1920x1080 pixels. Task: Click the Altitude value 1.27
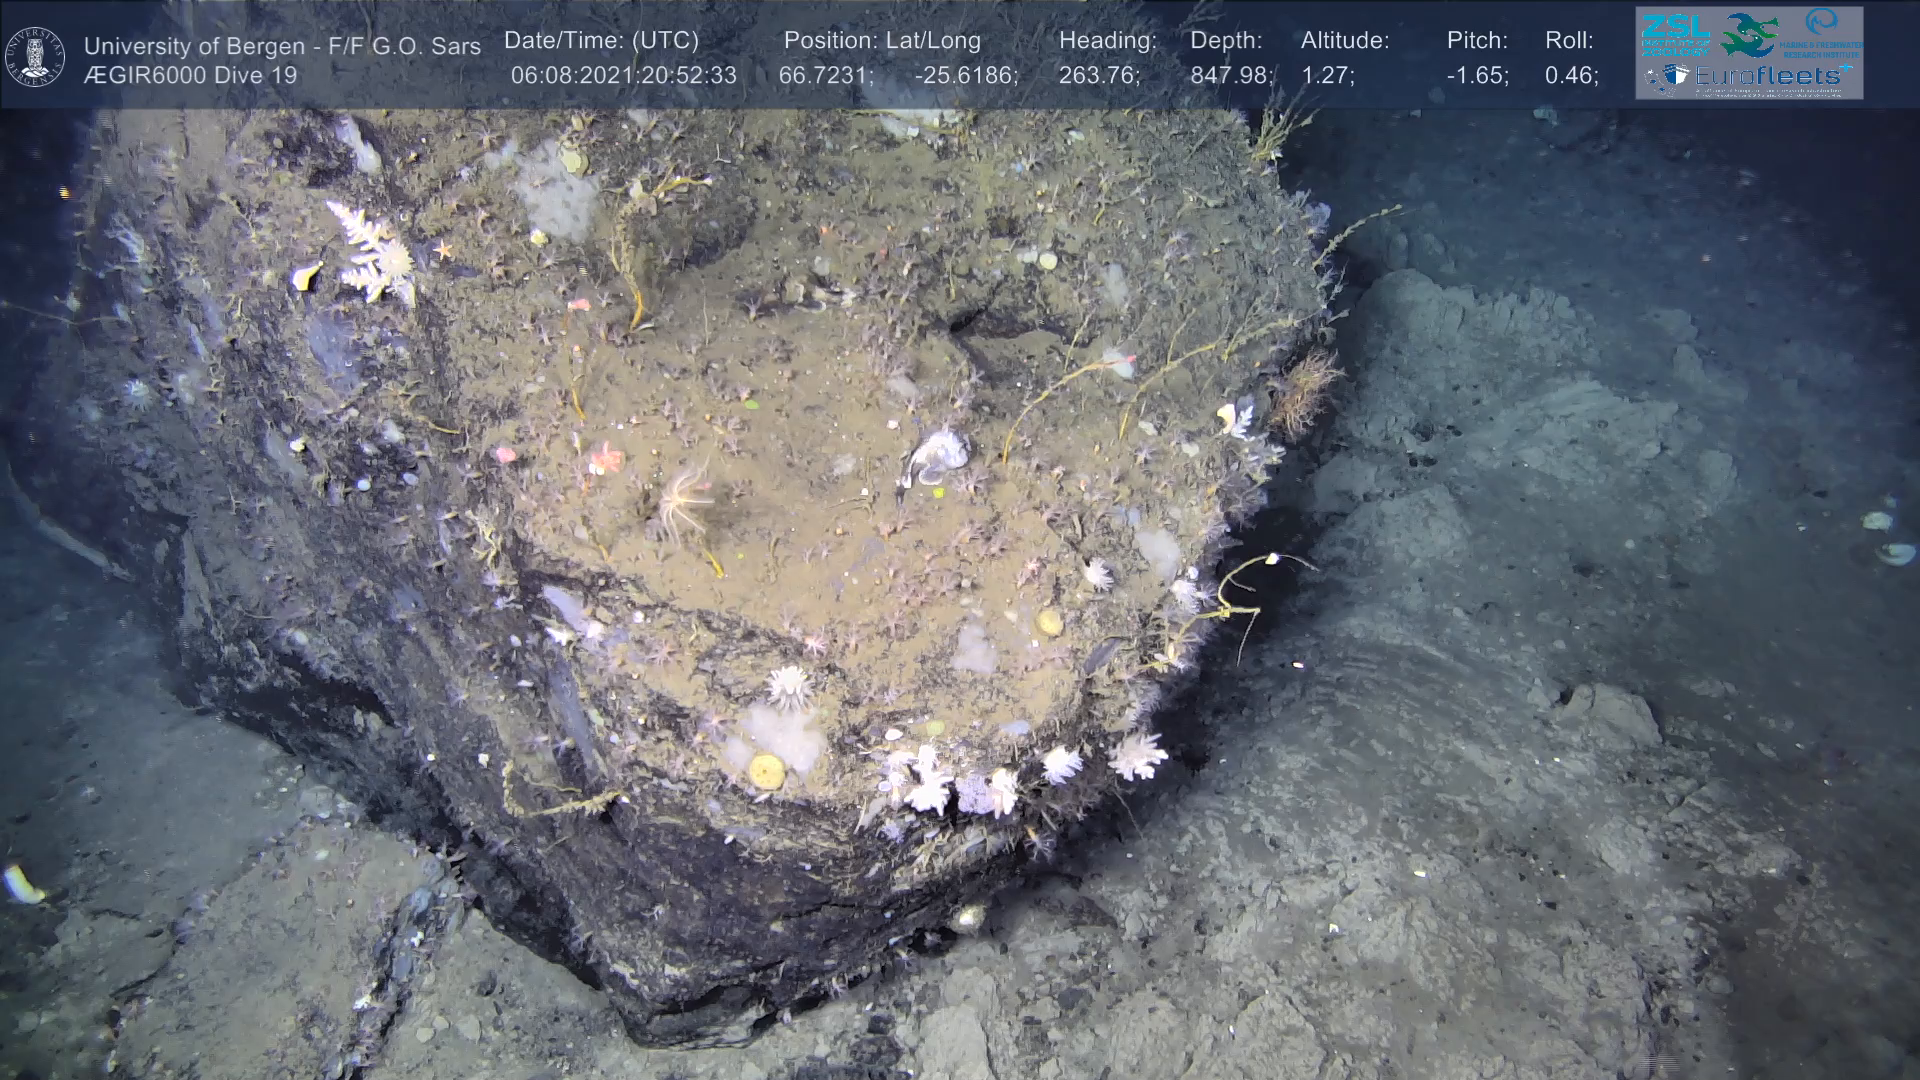[x=1327, y=76]
